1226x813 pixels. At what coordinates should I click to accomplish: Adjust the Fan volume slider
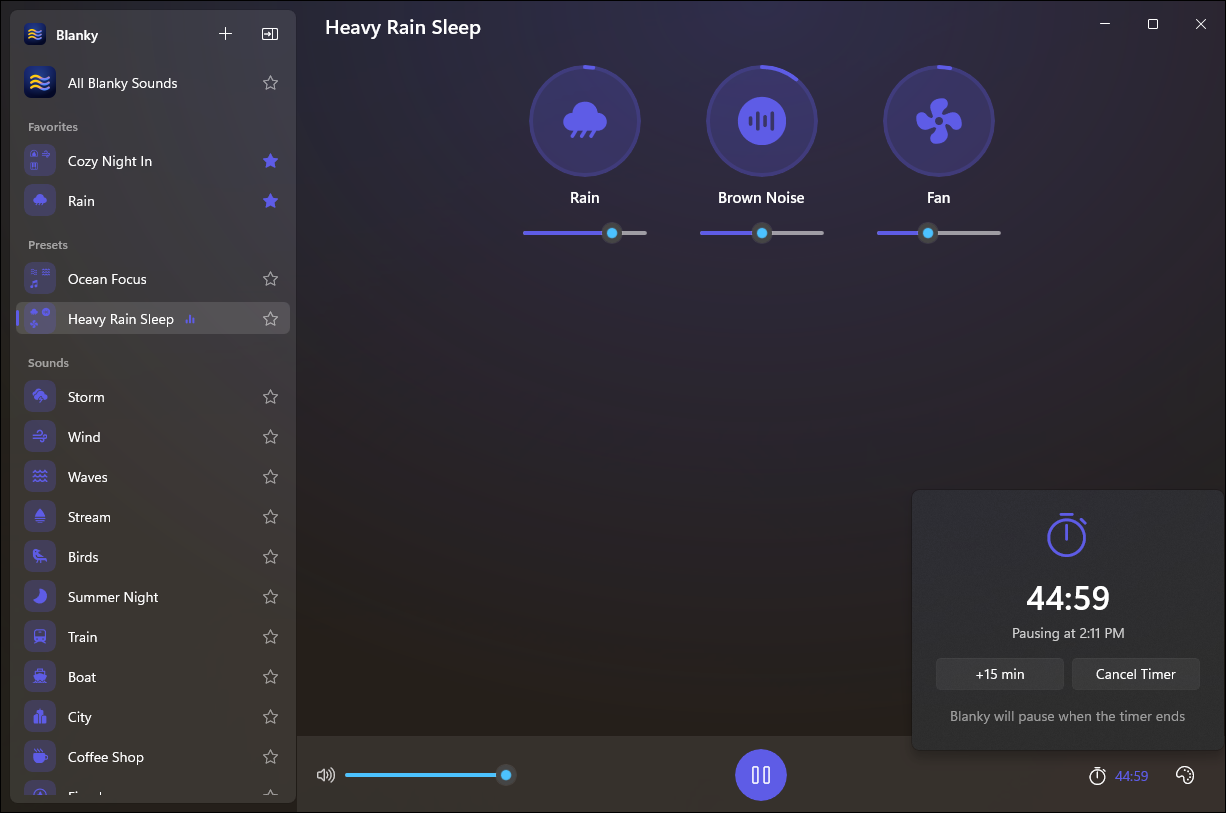coord(939,233)
